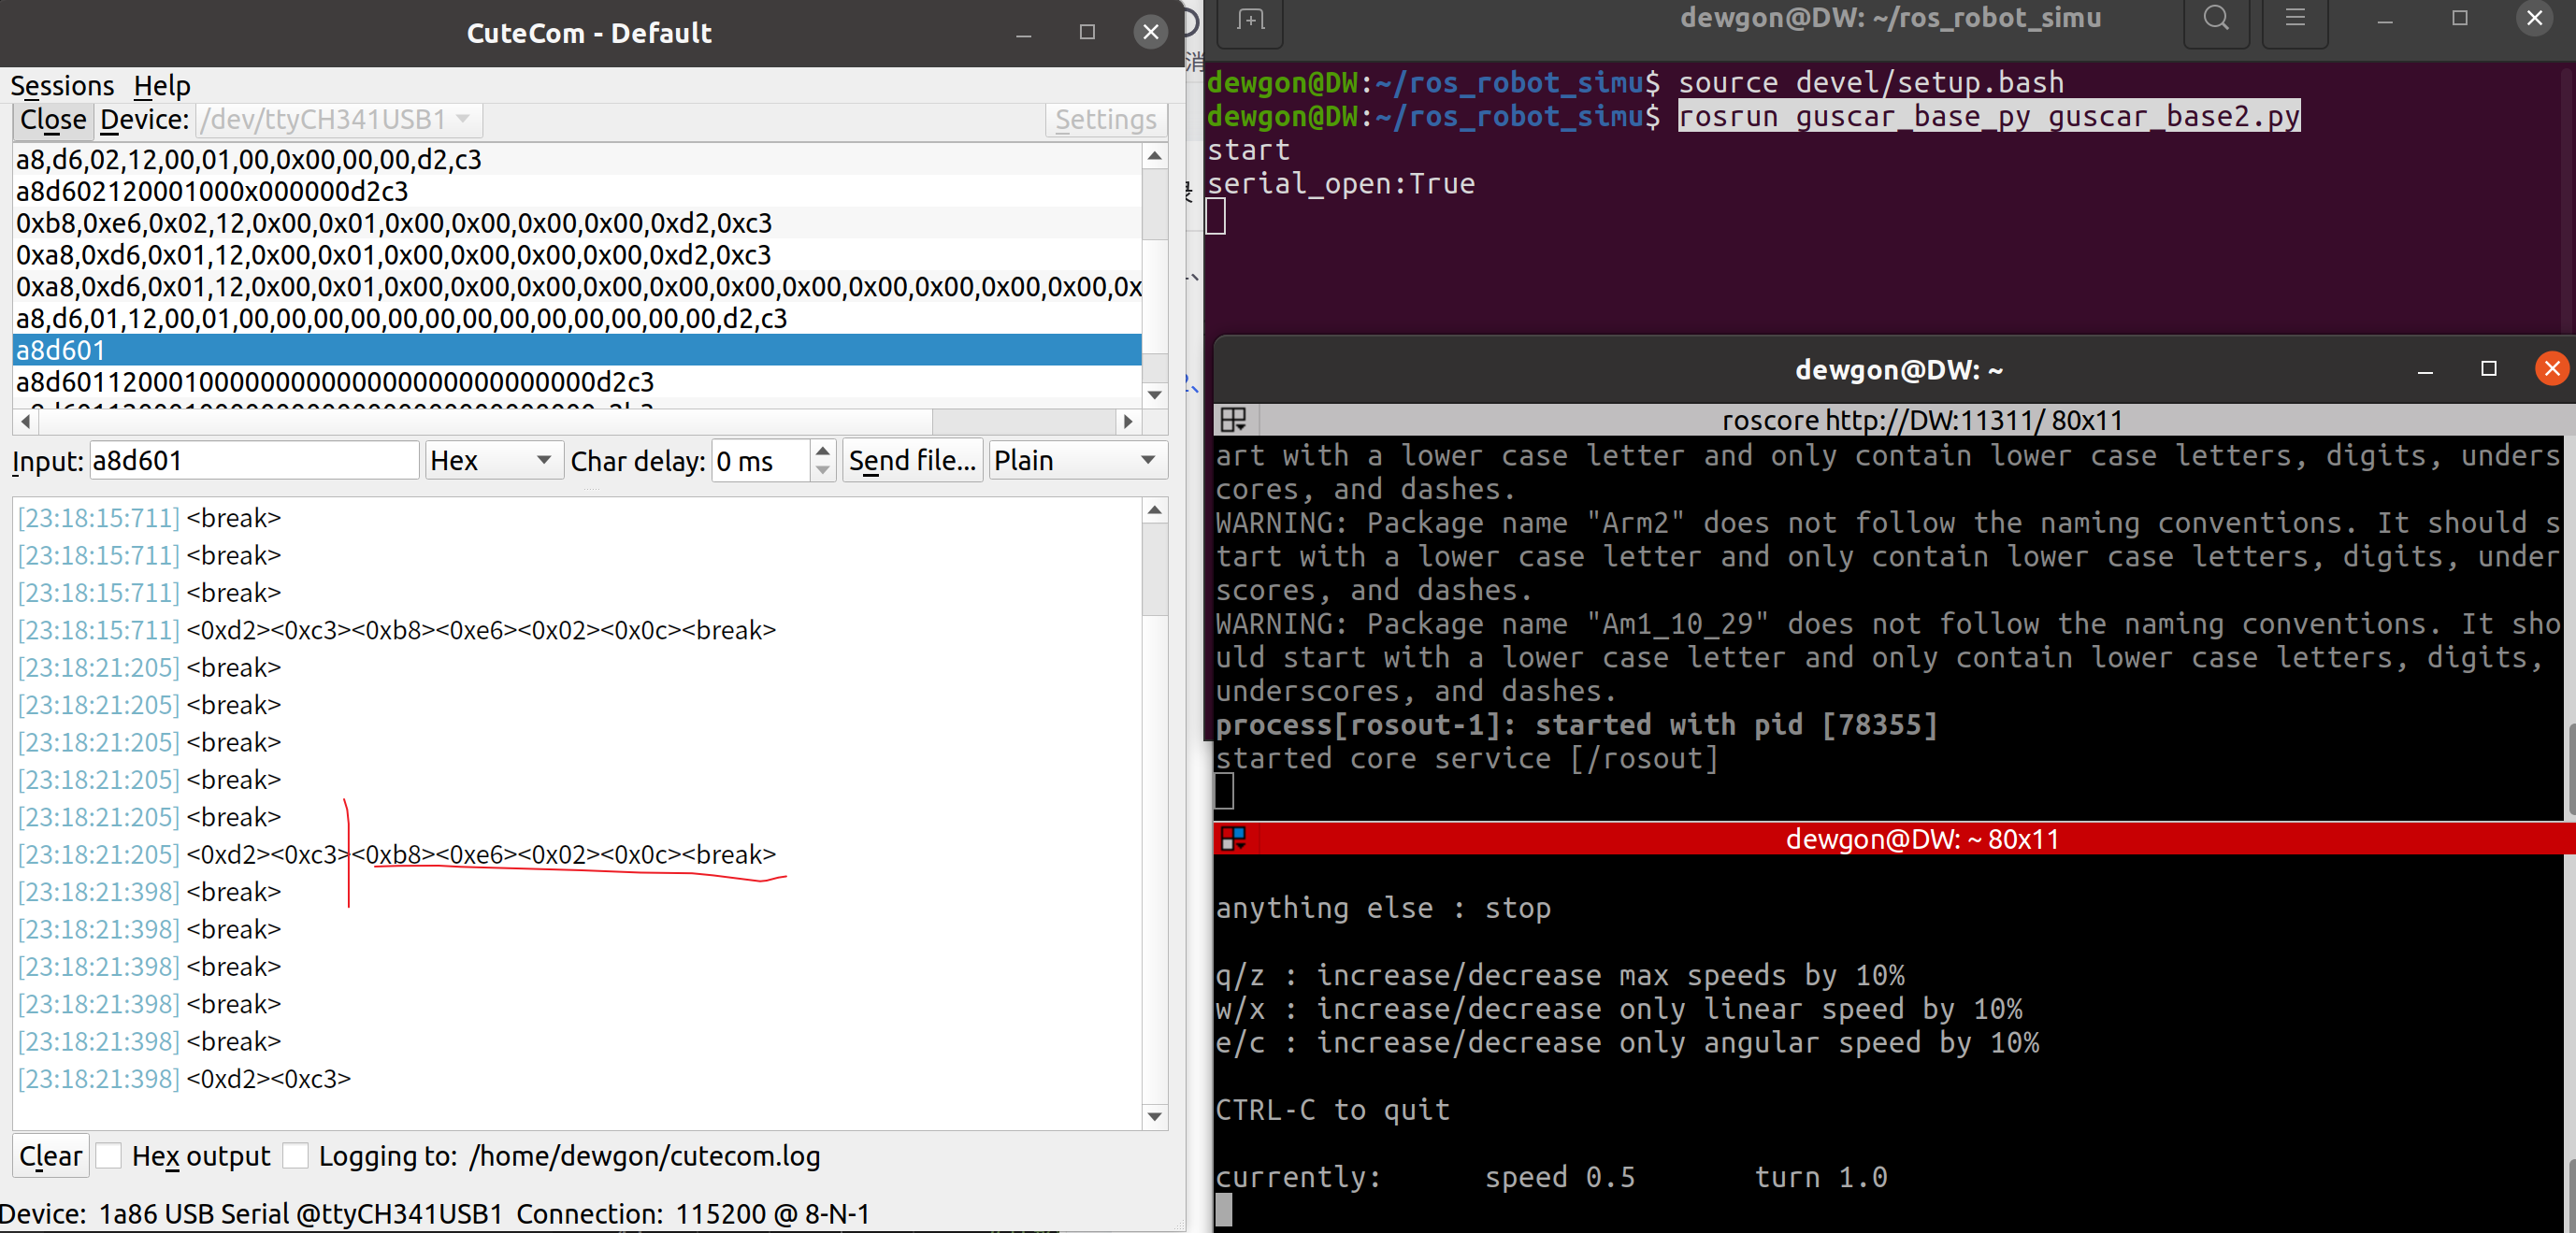Click the new terminal tab icon

pos(1249,20)
